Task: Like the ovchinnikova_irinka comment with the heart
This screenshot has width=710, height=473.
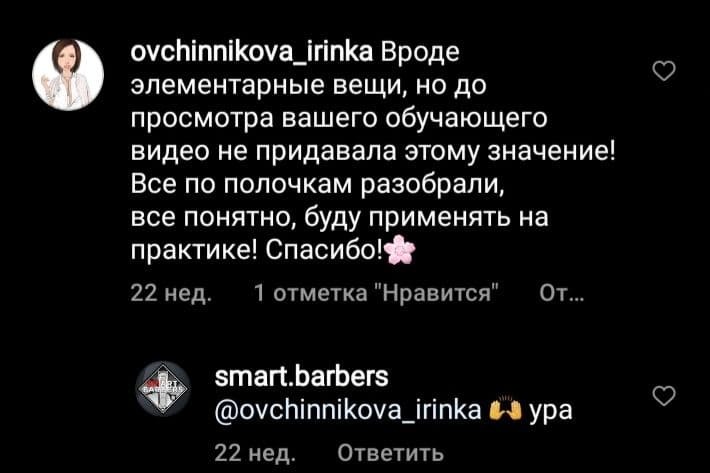Action: pos(664,71)
